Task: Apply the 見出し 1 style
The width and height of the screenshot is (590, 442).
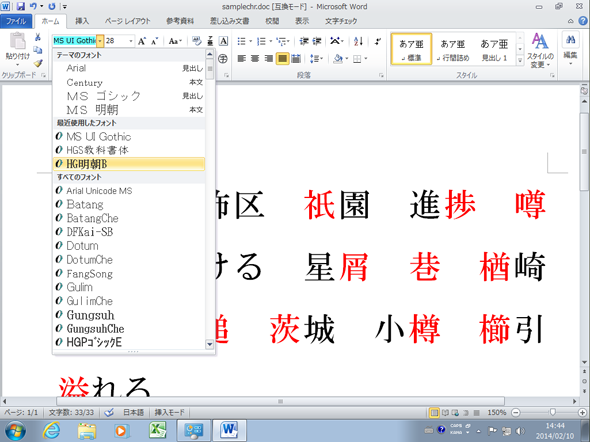Action: point(494,49)
